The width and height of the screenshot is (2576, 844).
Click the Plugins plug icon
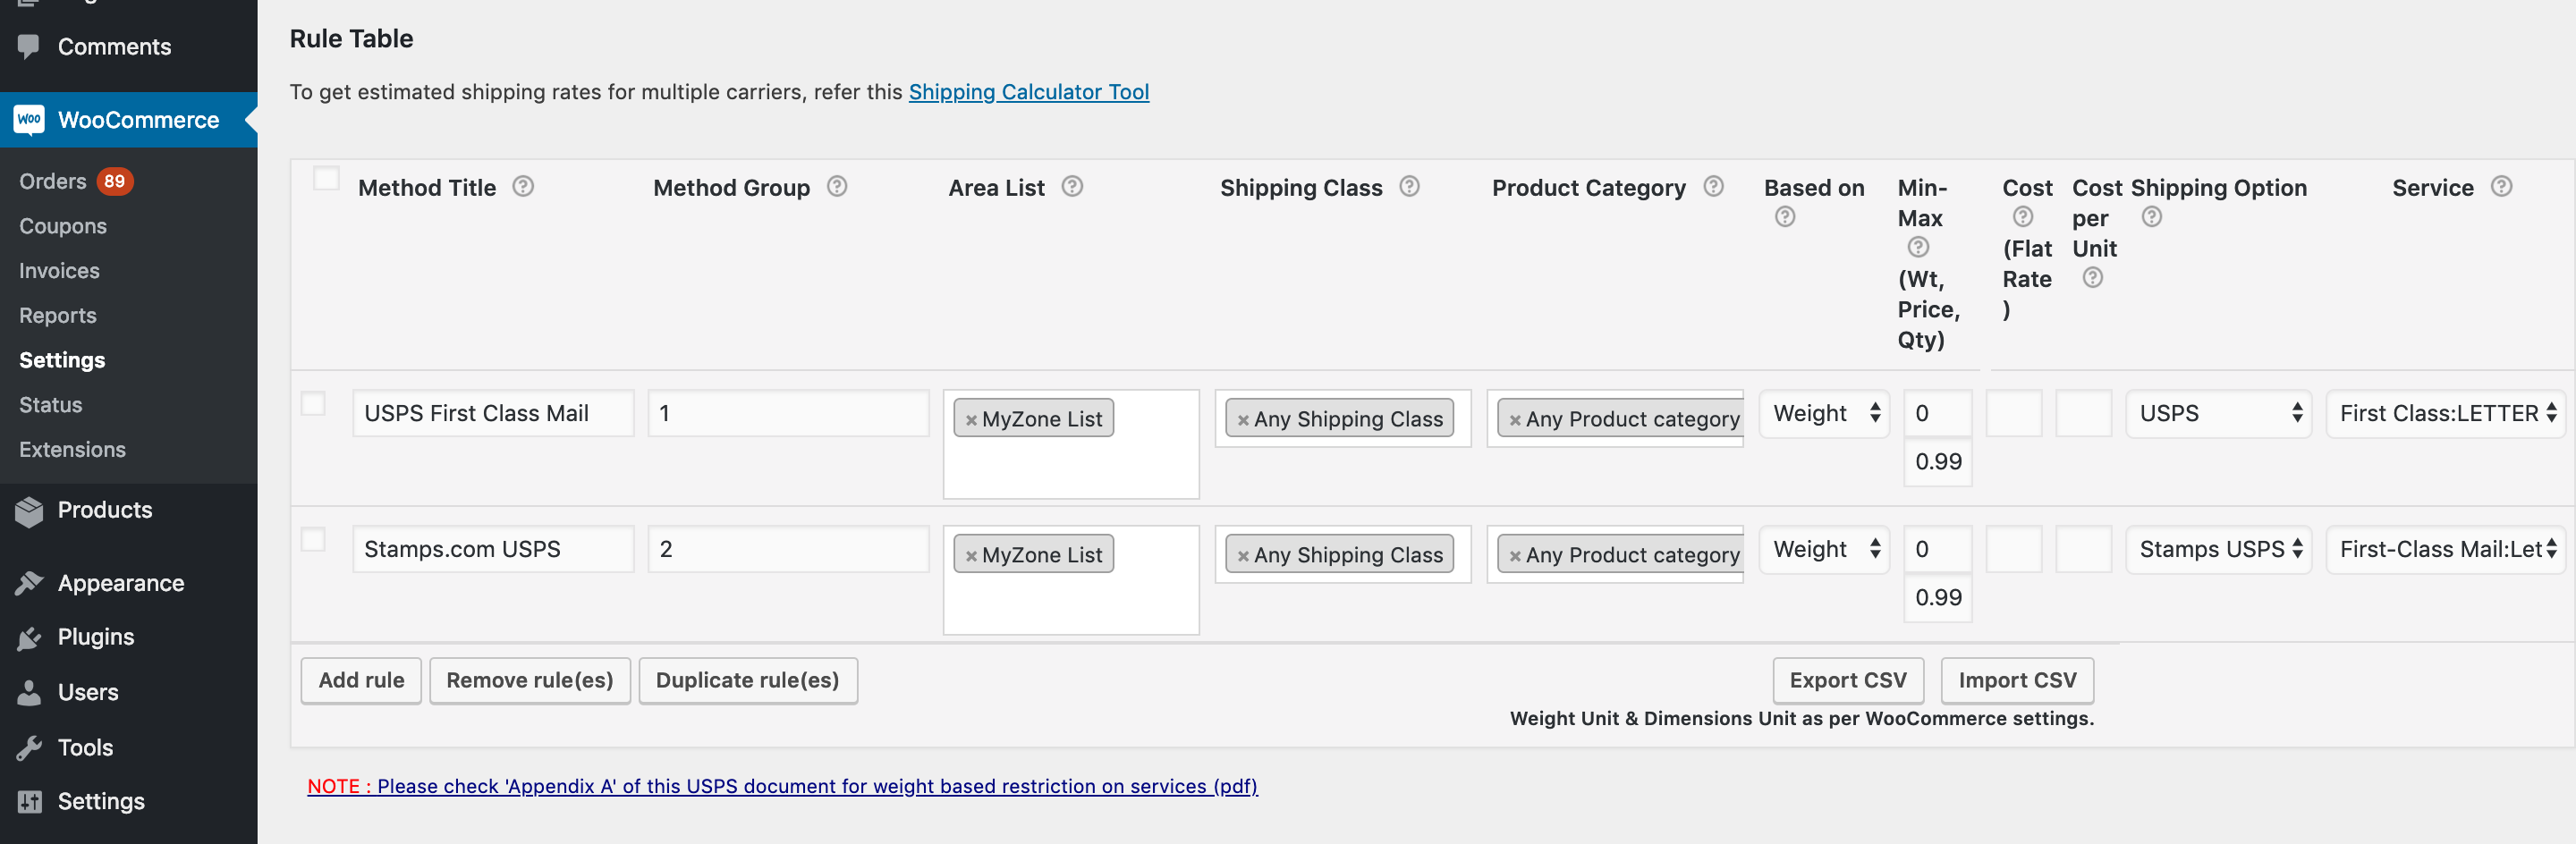[29, 638]
